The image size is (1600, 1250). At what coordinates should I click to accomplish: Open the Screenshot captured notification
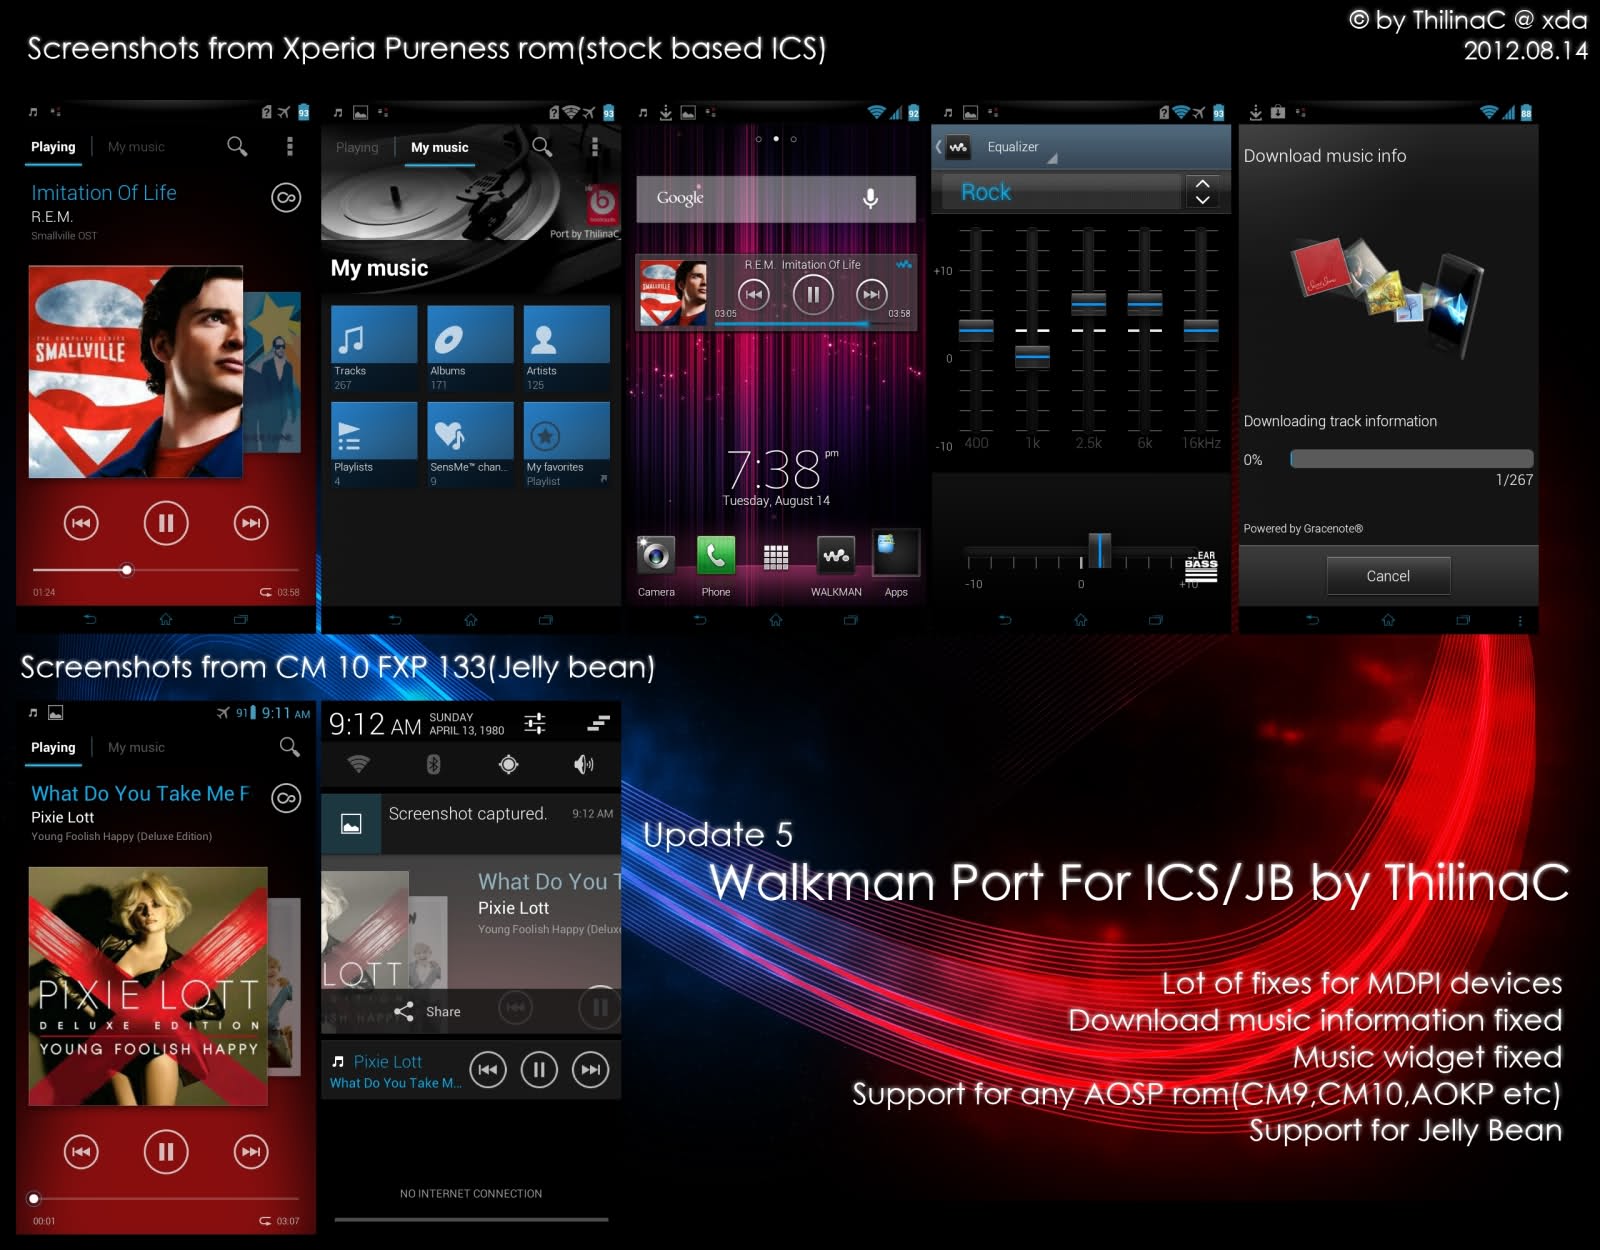point(471,823)
